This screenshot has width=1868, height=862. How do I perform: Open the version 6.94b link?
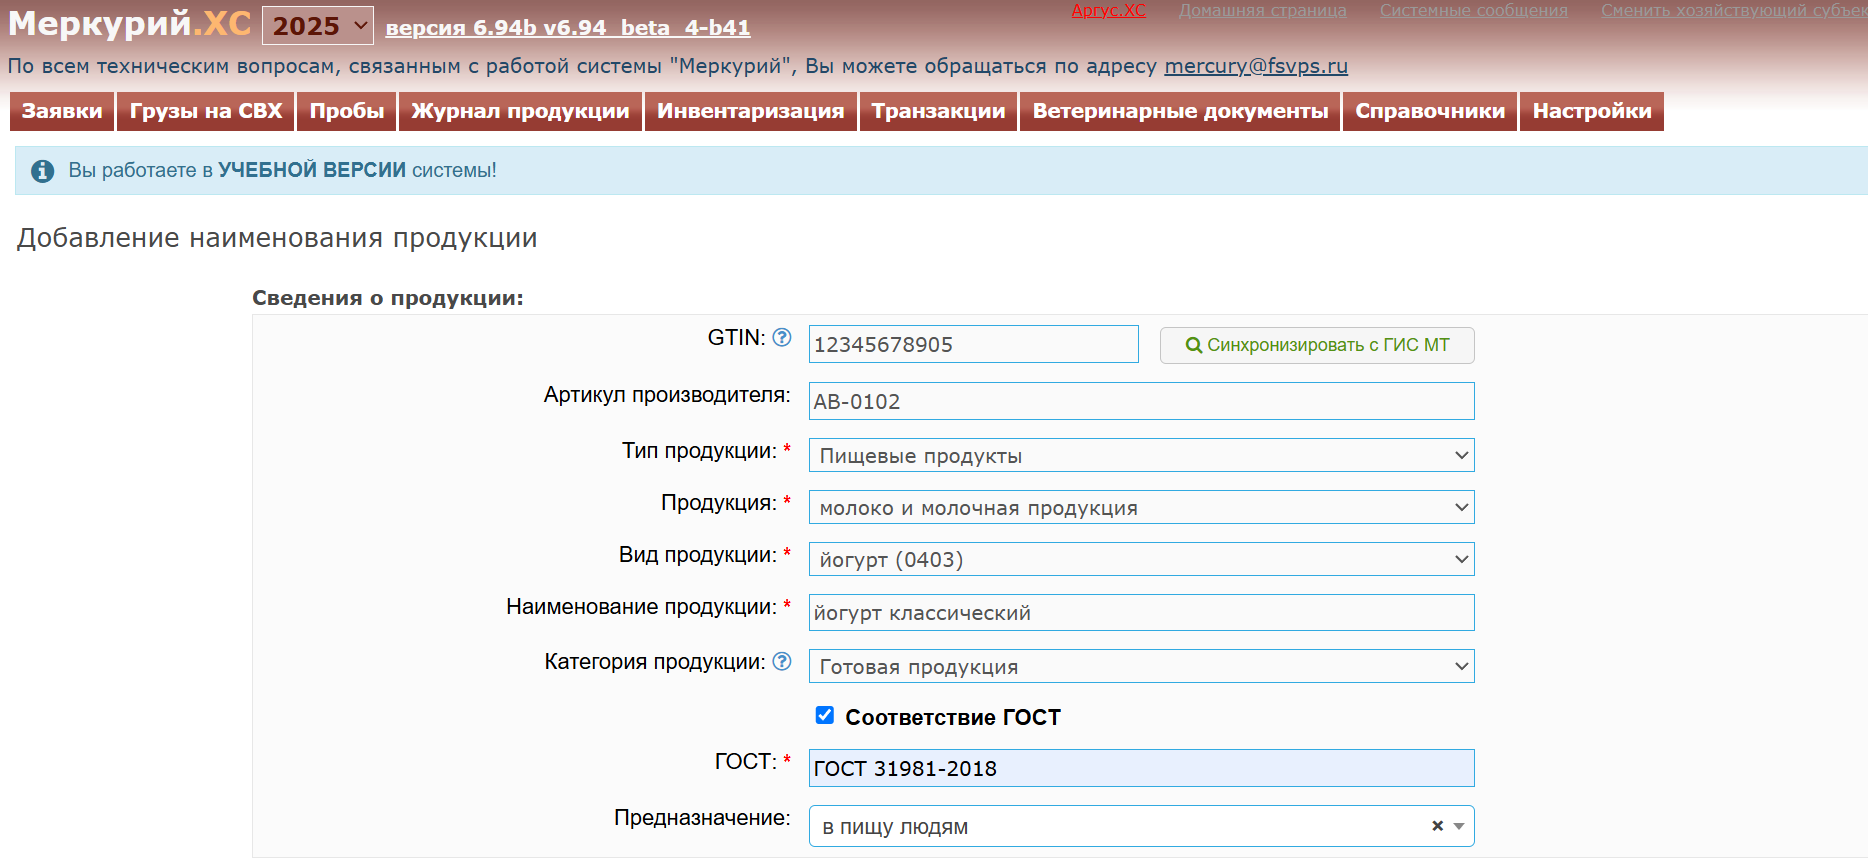pyautogui.click(x=567, y=28)
